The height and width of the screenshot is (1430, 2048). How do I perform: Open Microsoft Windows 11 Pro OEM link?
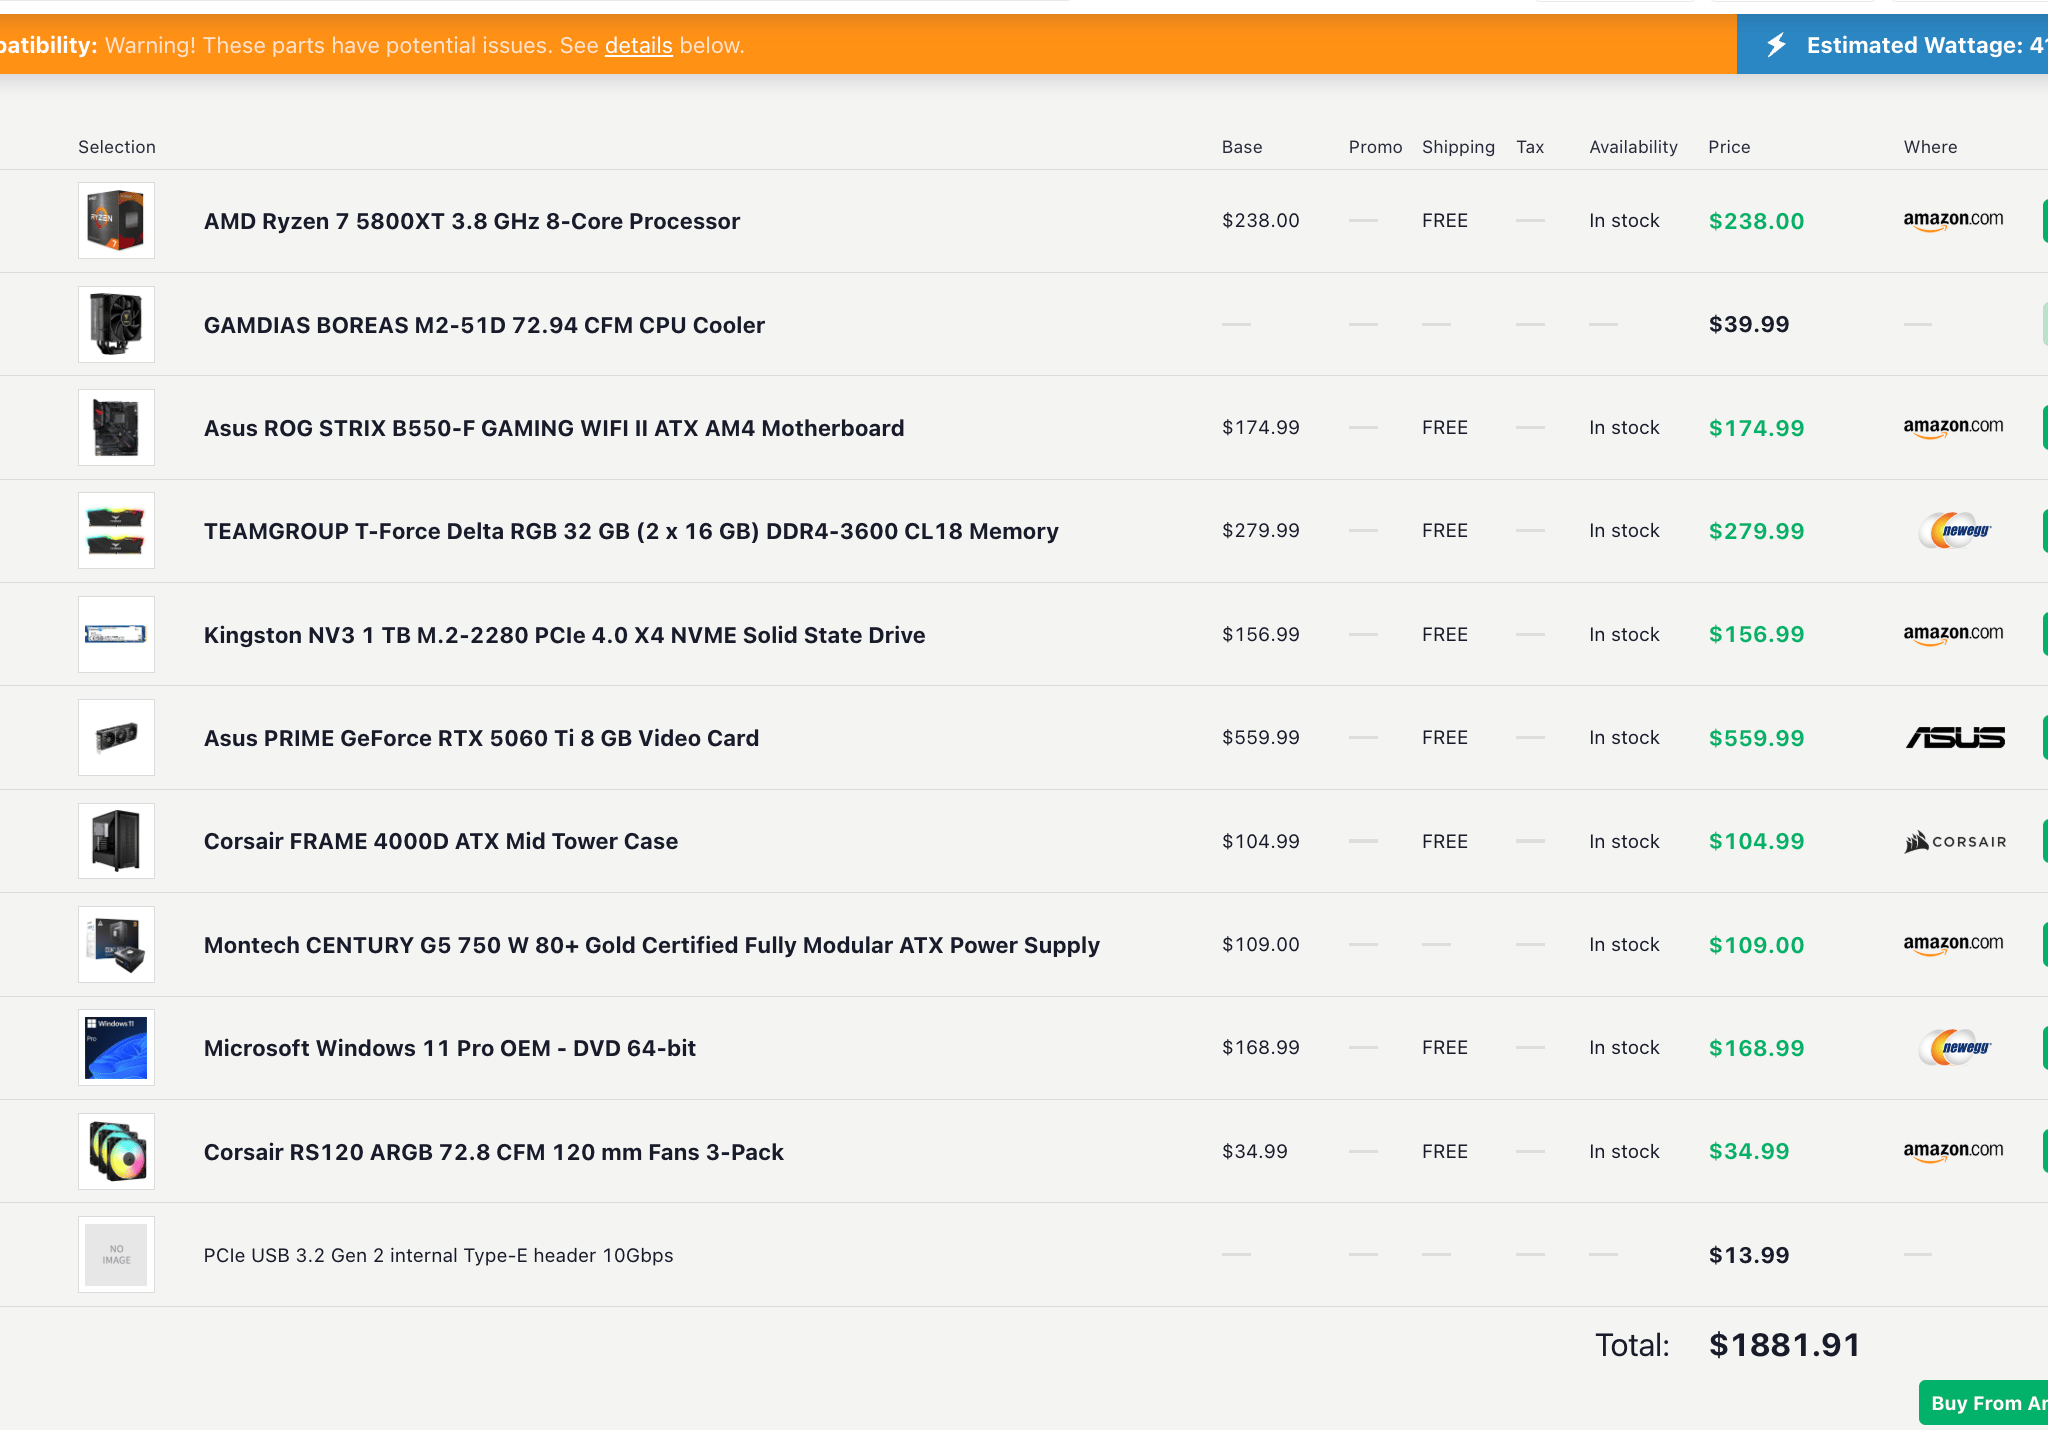click(x=450, y=1048)
